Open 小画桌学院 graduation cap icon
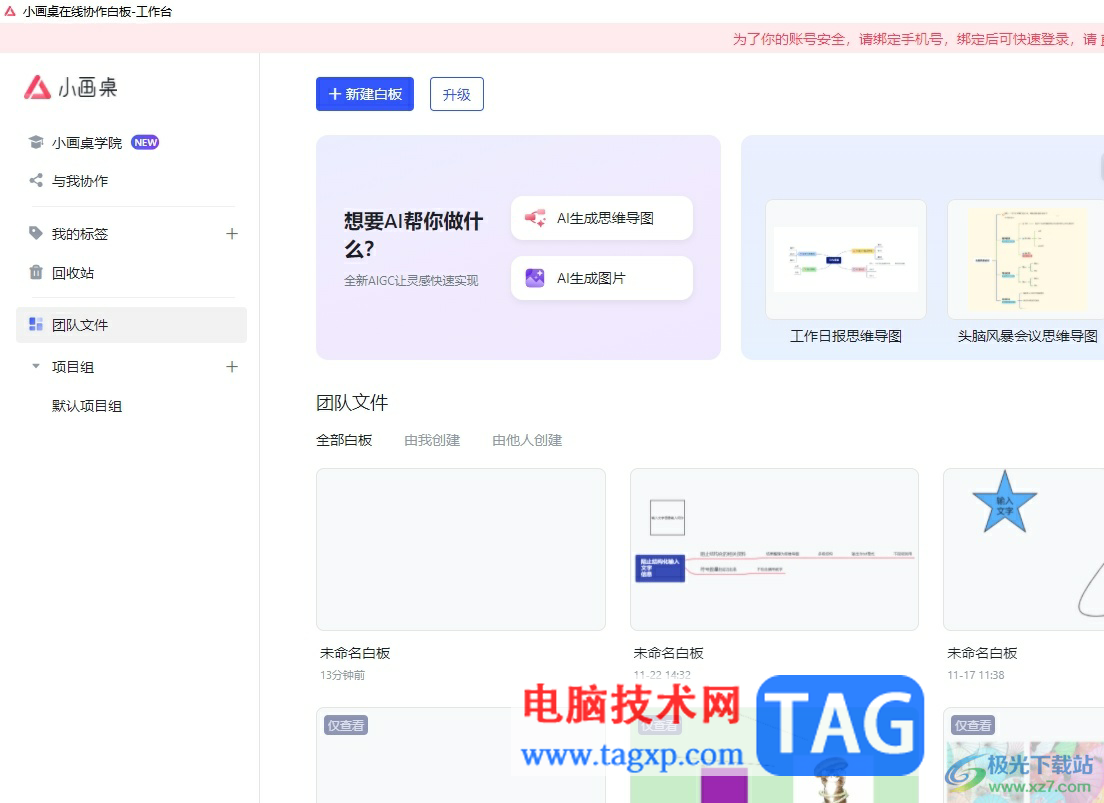 point(36,142)
